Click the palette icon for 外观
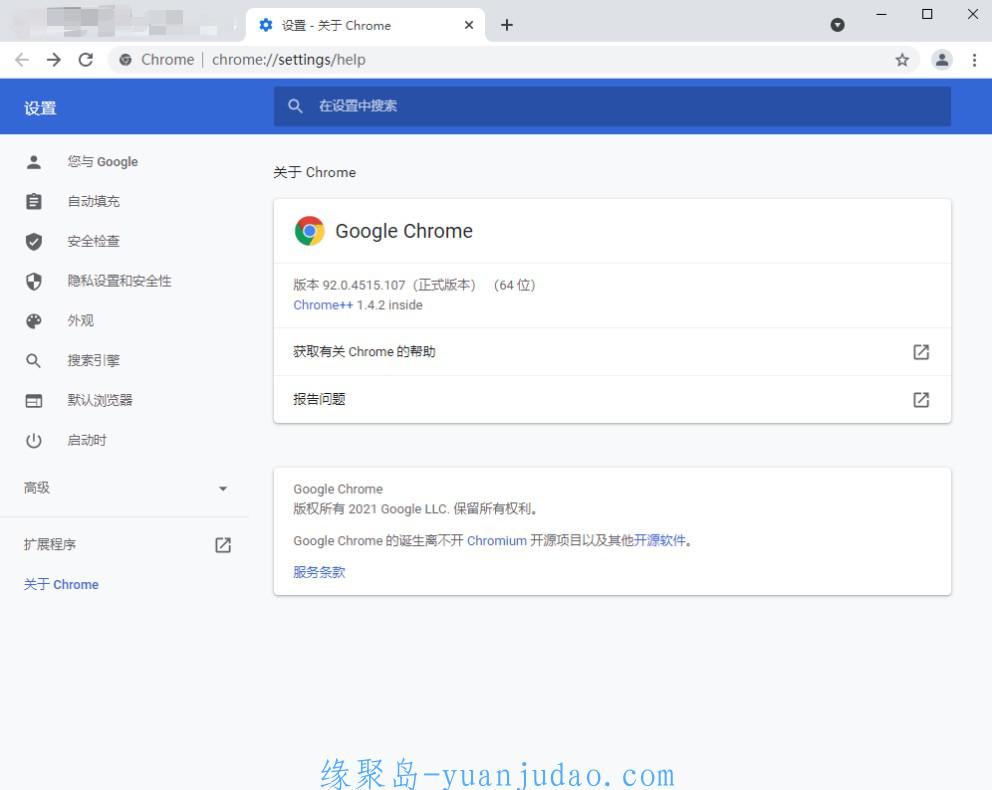Screen dimensions: 992x790 click(34, 321)
